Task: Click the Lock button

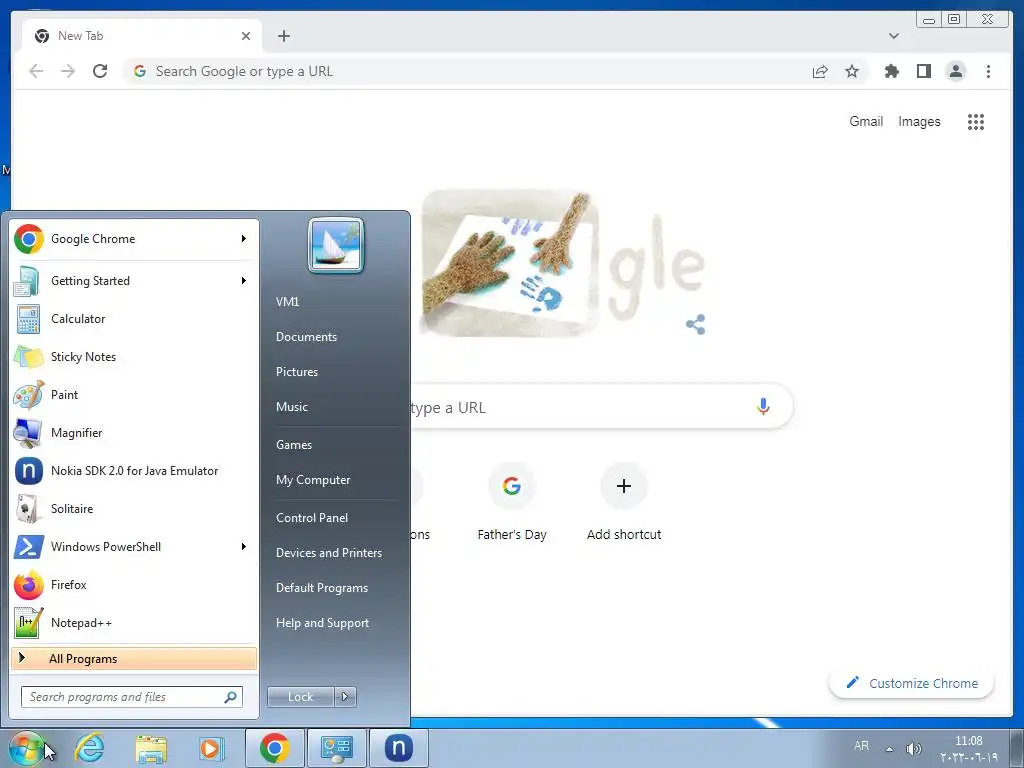Action: [301, 697]
